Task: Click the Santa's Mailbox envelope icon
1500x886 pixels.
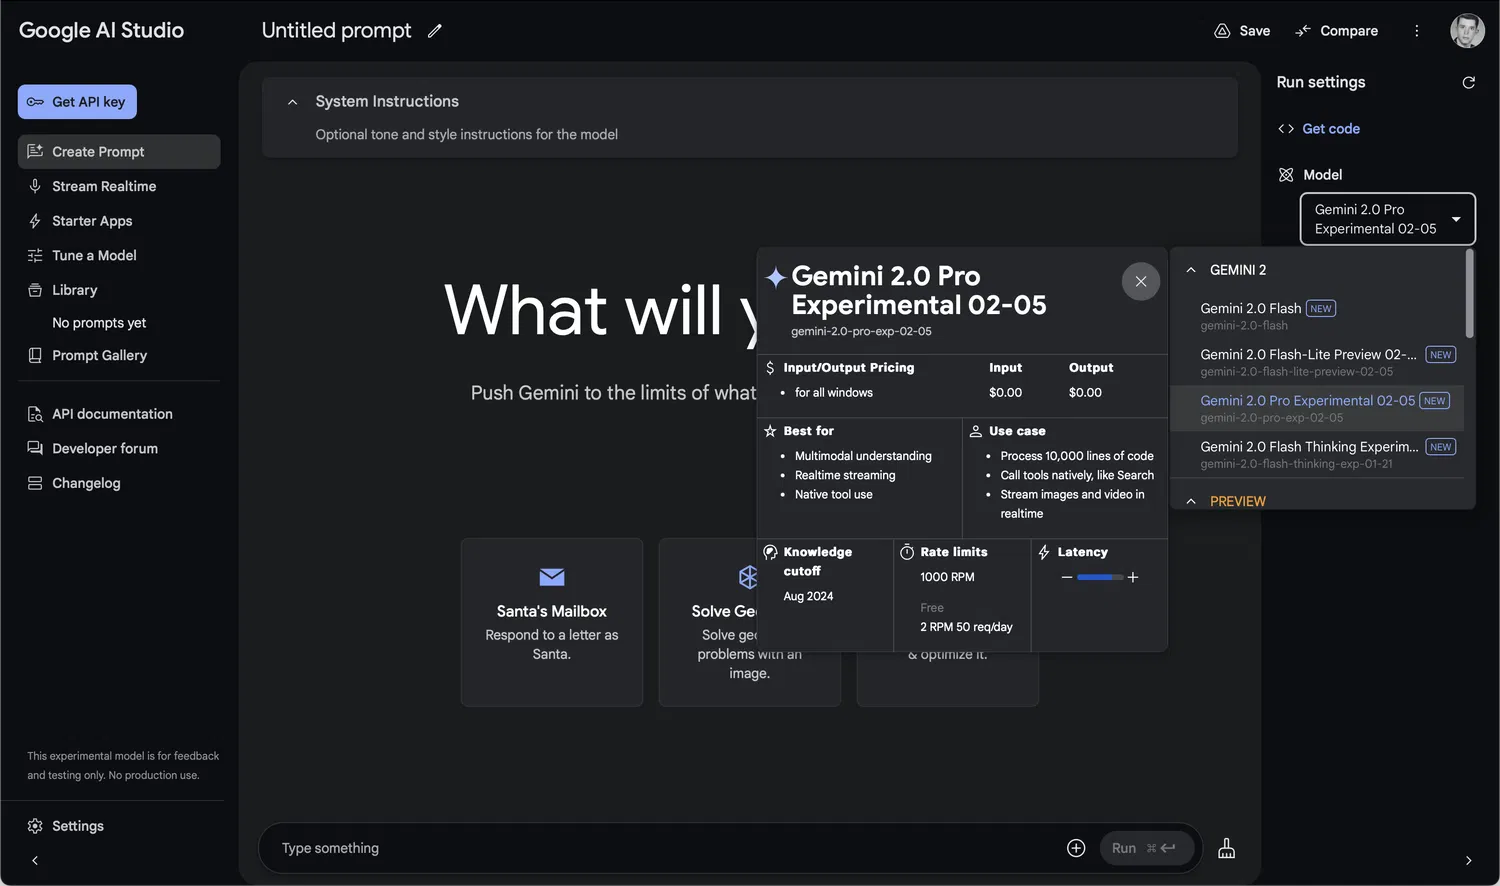Action: 552,577
